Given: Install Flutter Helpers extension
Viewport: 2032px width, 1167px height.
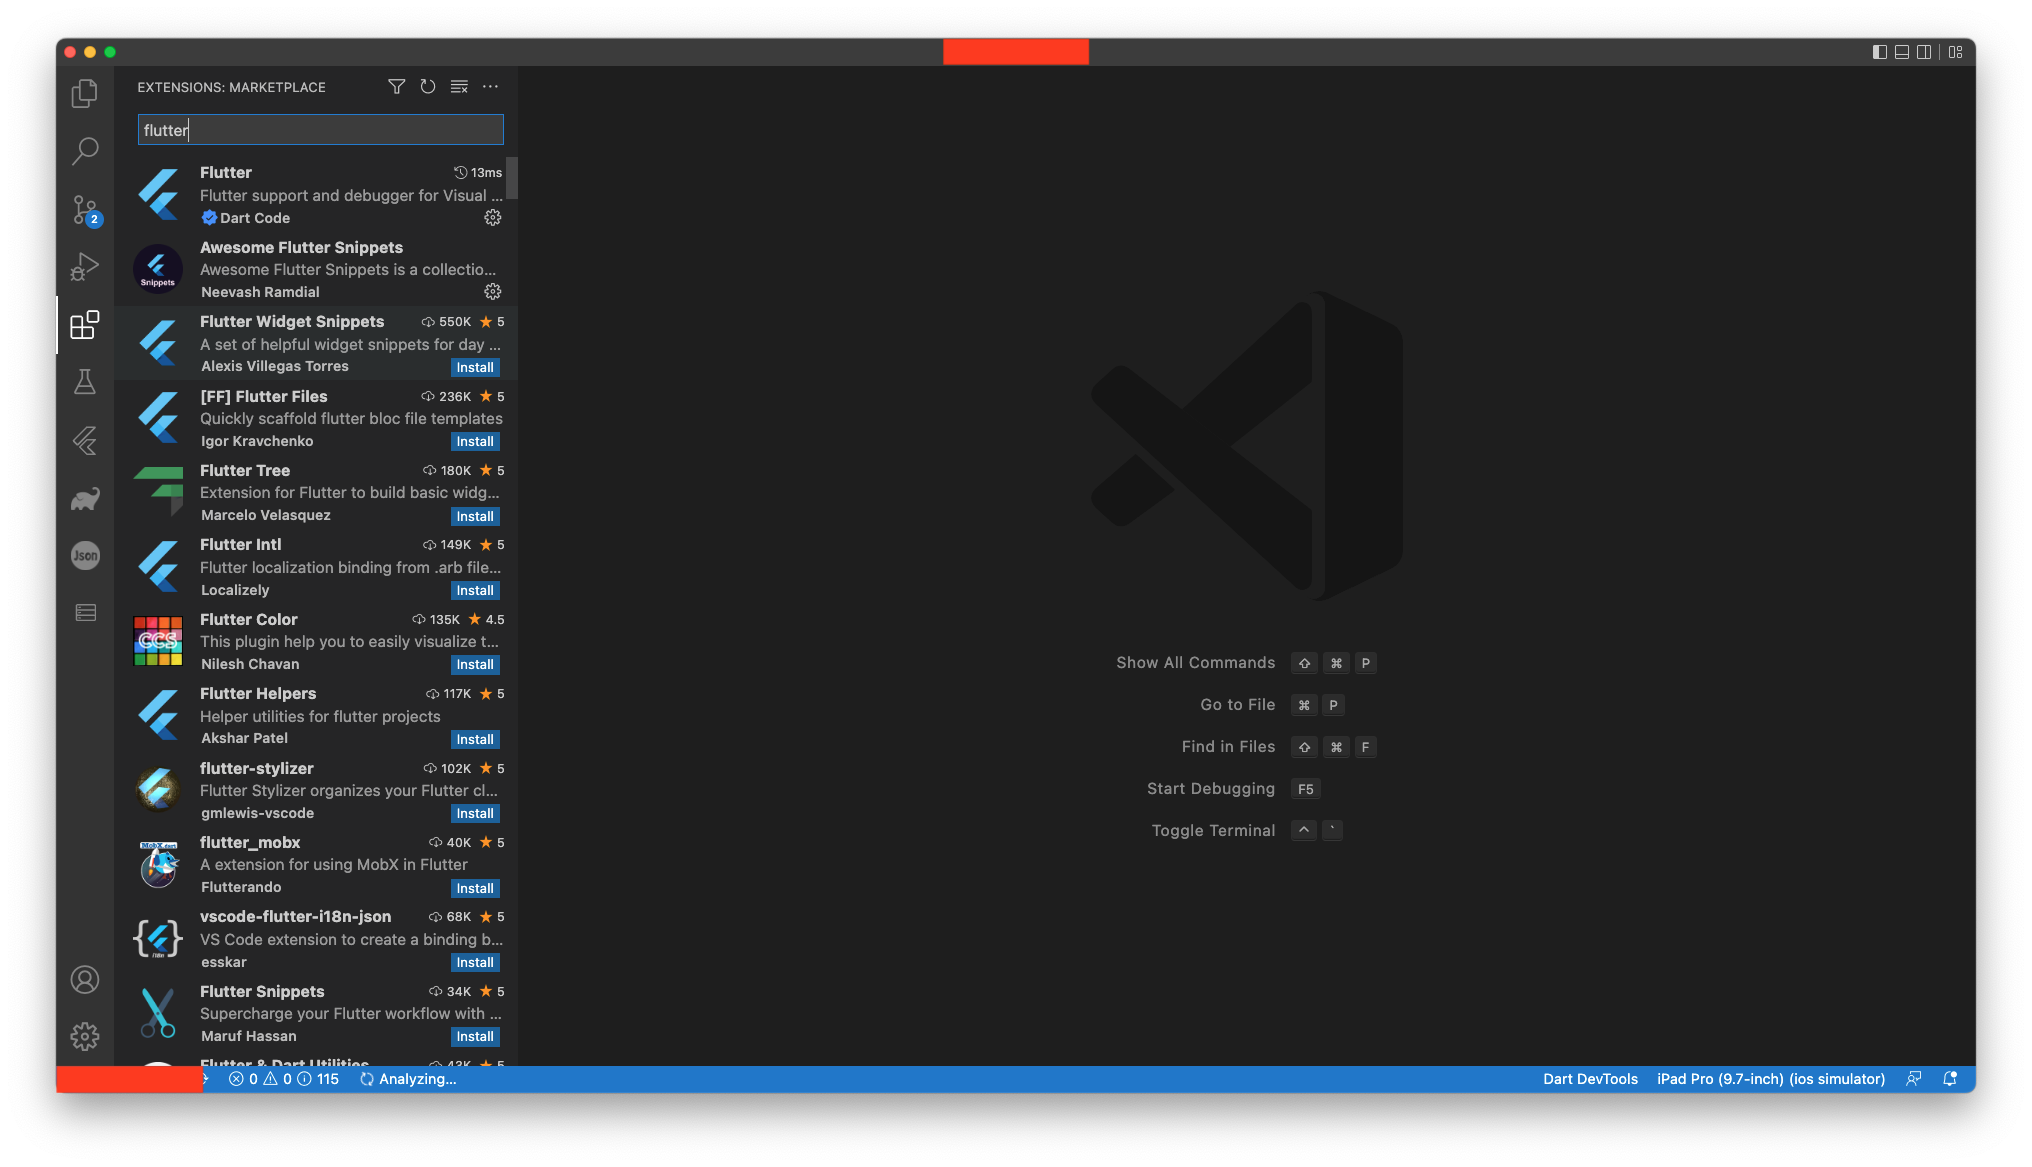Looking at the screenshot, I should (x=475, y=740).
